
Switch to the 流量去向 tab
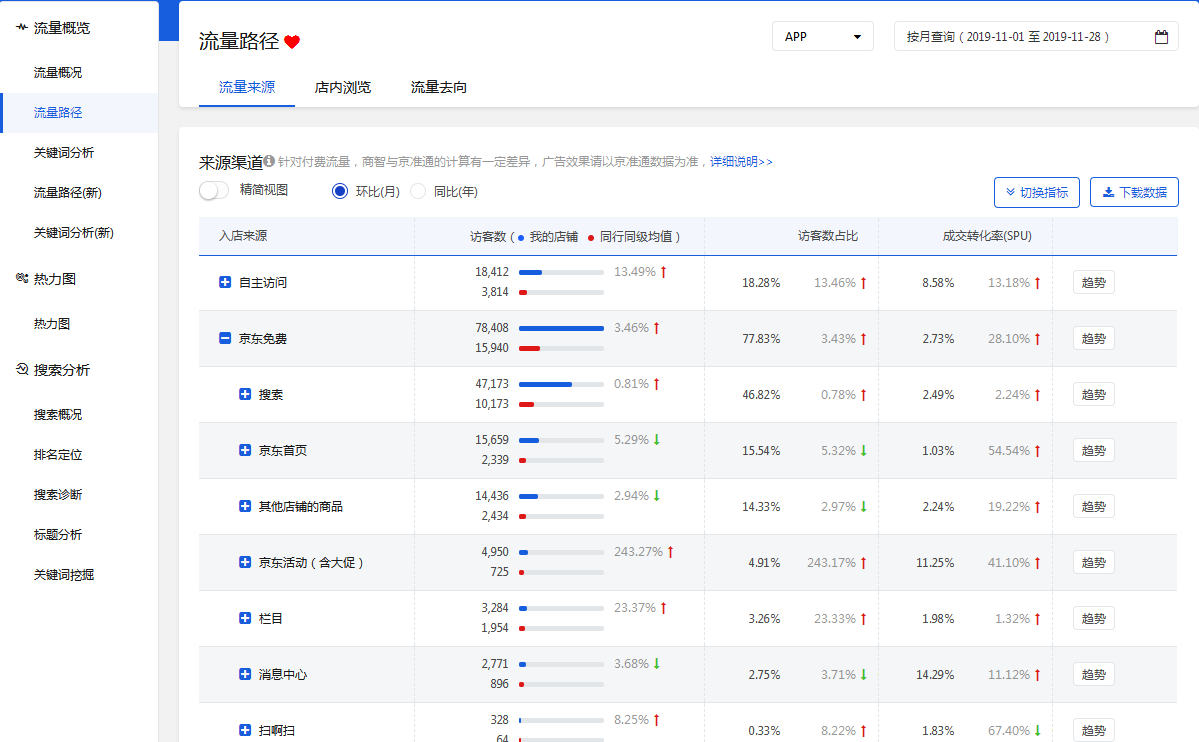pos(438,88)
